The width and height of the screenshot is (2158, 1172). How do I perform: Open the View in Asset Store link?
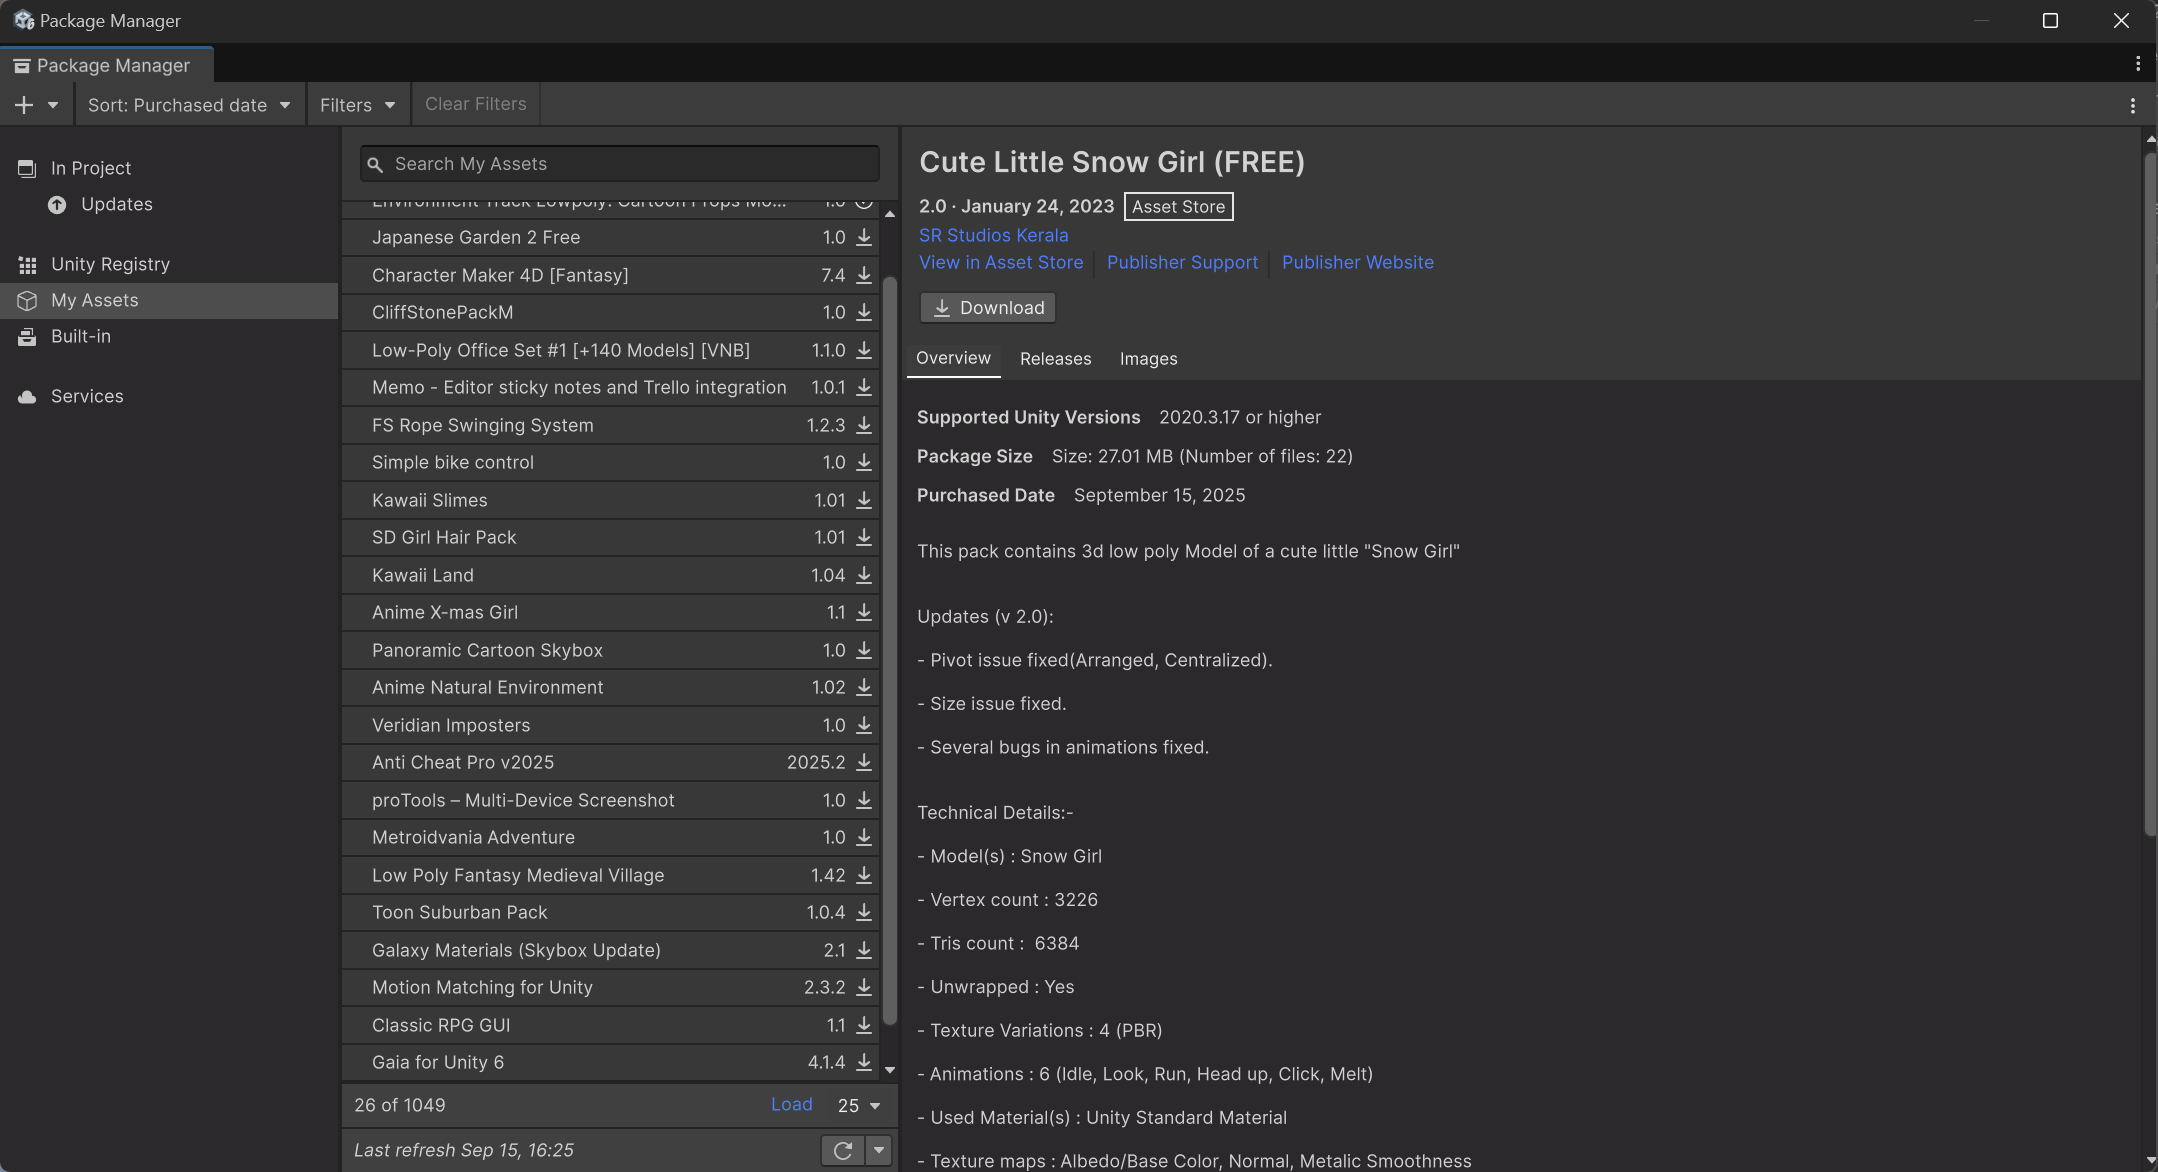click(1000, 262)
